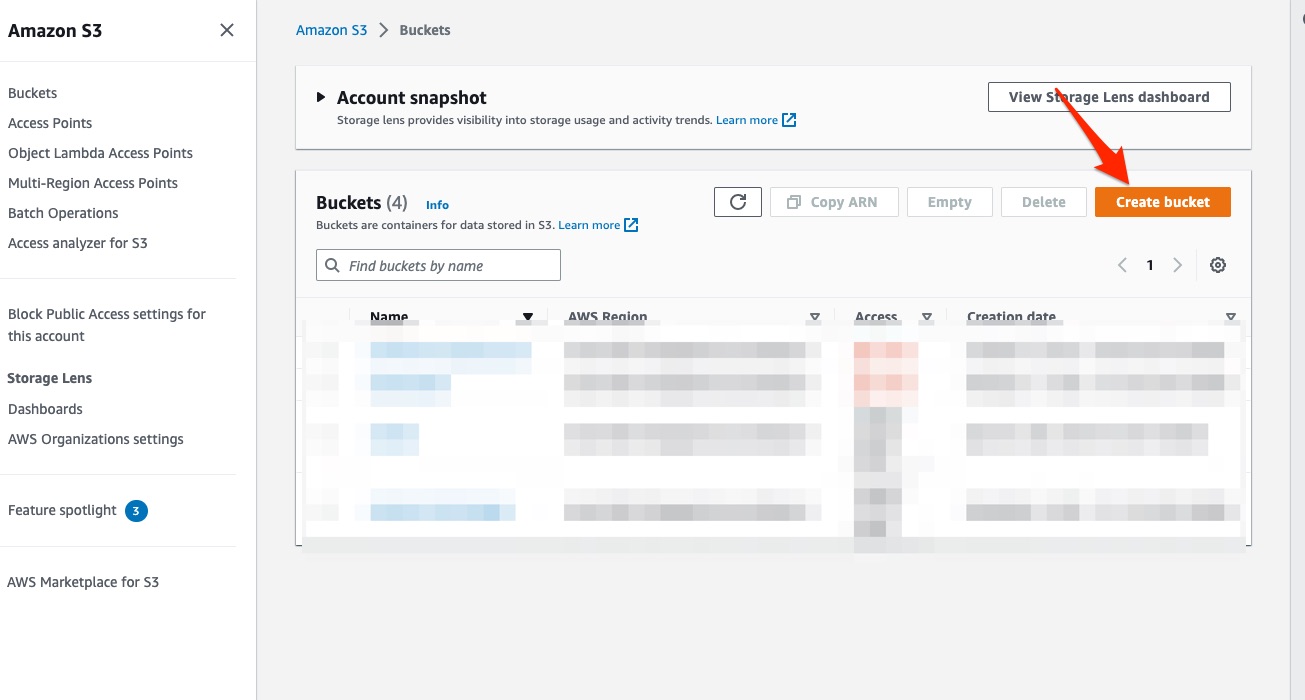This screenshot has width=1305, height=700.
Task: Refresh the bucket list
Action: click(737, 201)
